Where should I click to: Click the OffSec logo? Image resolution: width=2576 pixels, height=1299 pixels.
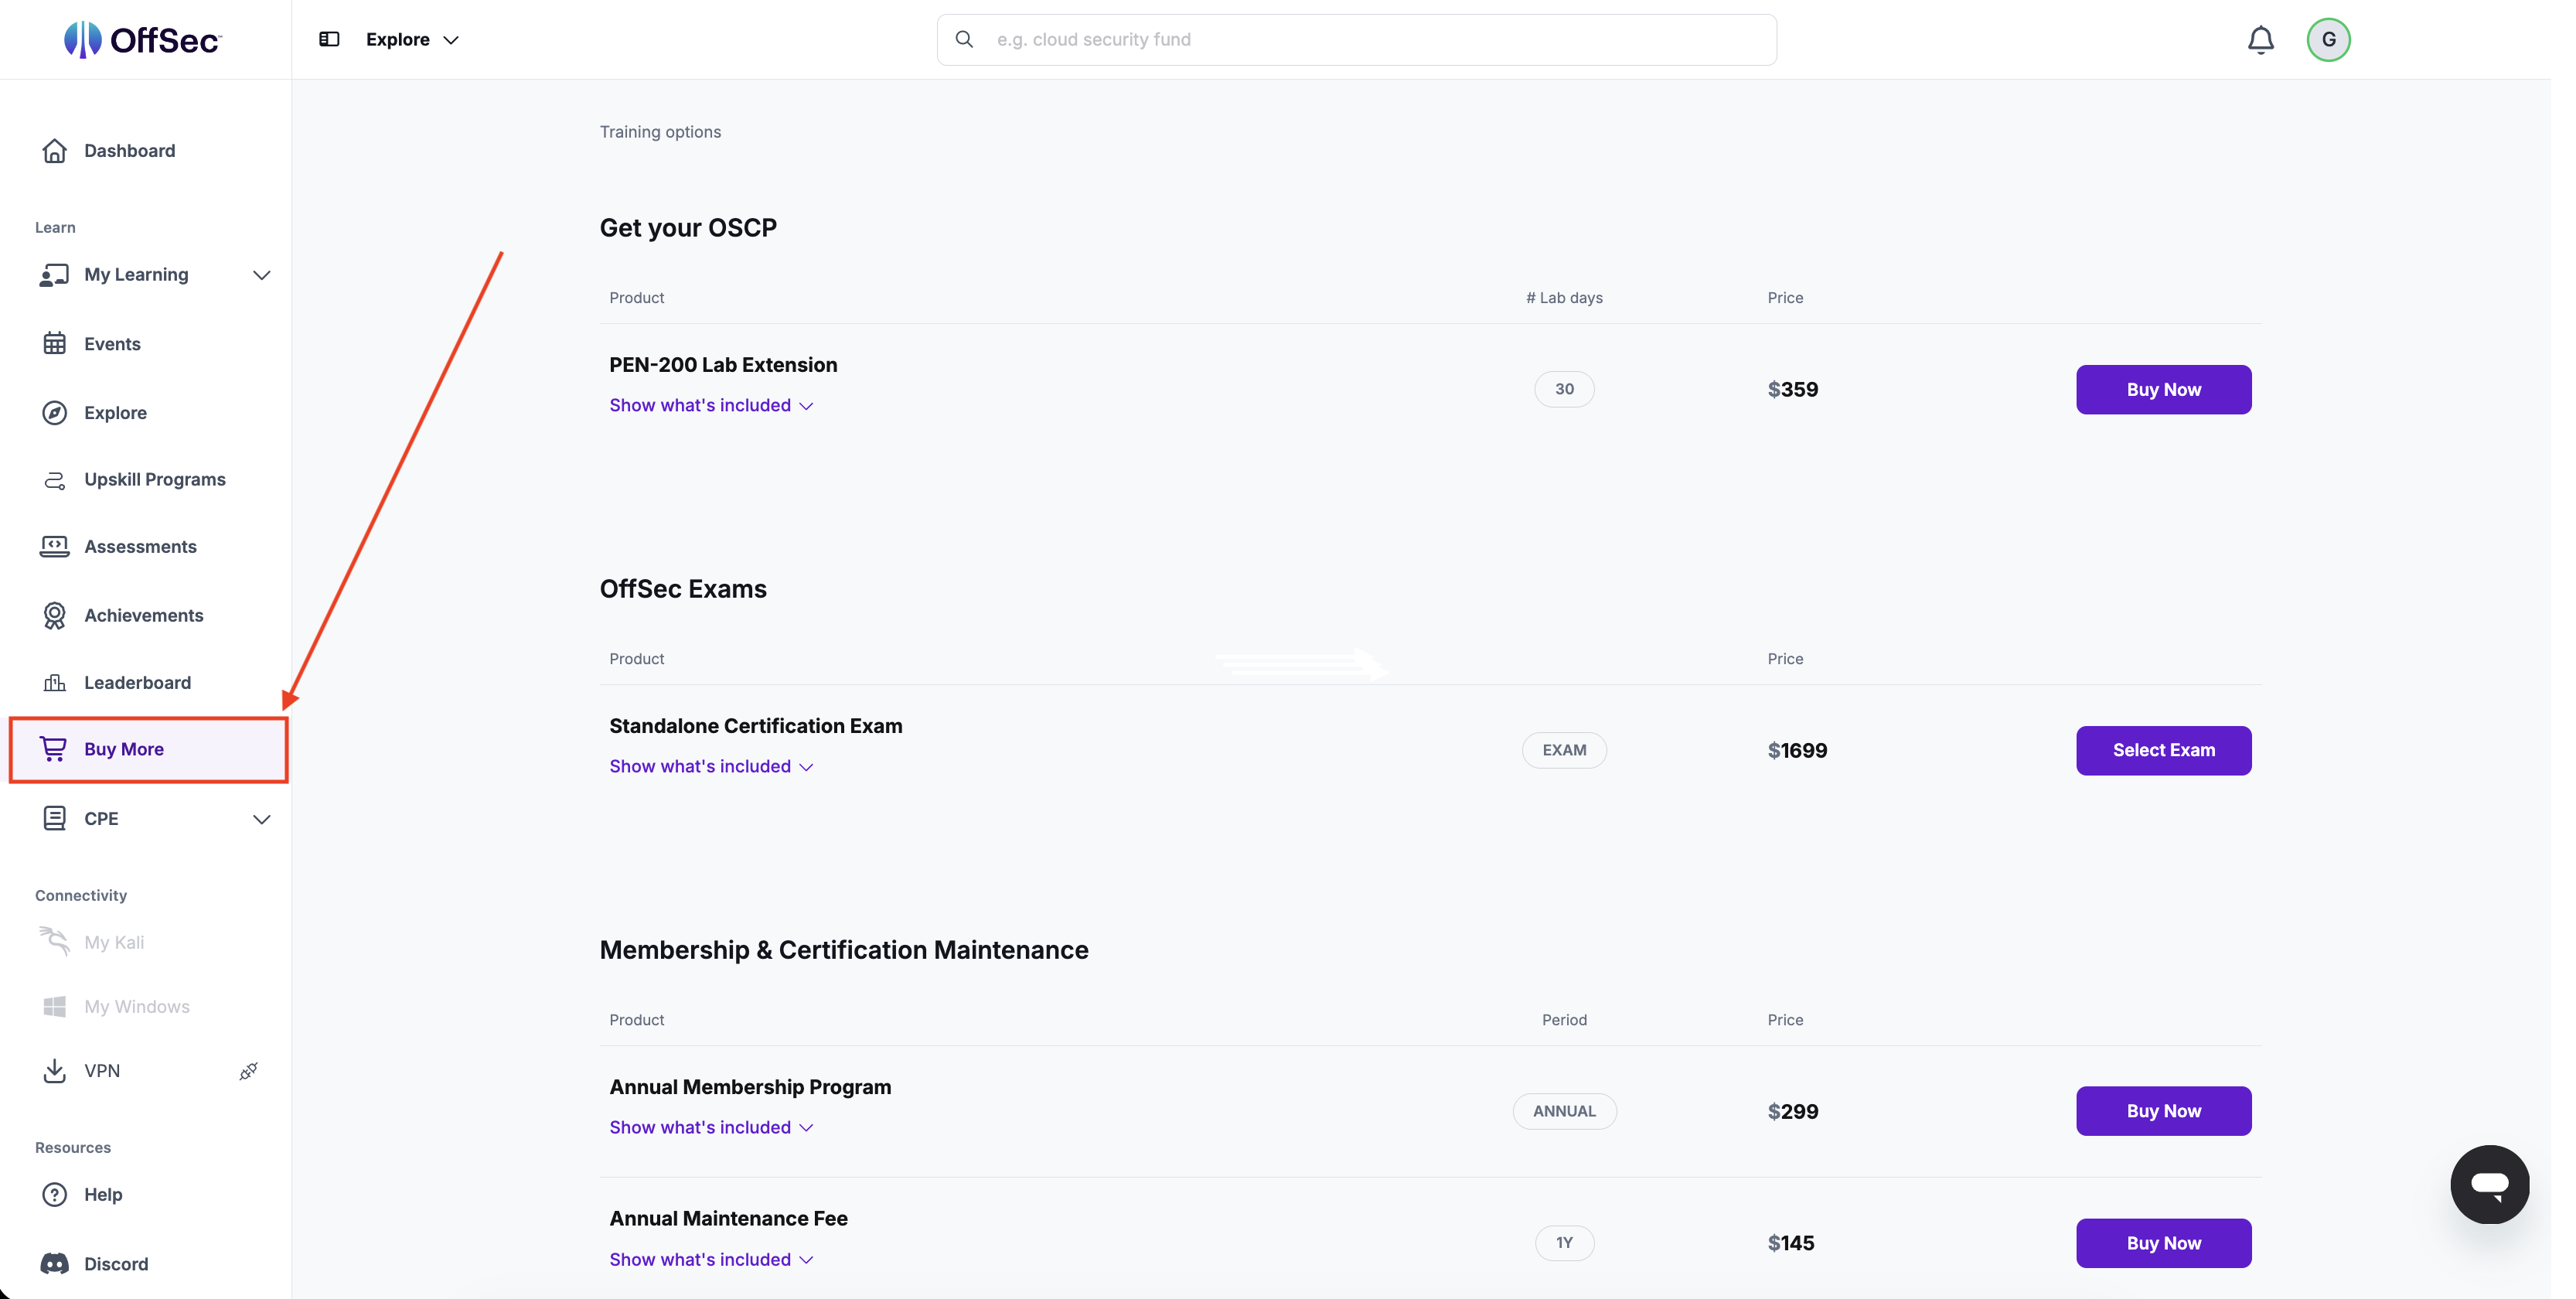coord(143,40)
